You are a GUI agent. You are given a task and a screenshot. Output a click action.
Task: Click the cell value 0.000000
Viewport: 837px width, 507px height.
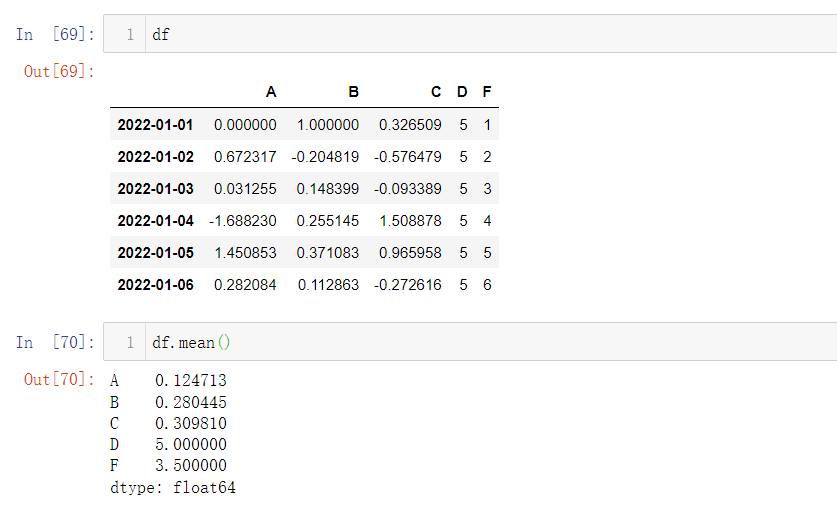coord(245,124)
